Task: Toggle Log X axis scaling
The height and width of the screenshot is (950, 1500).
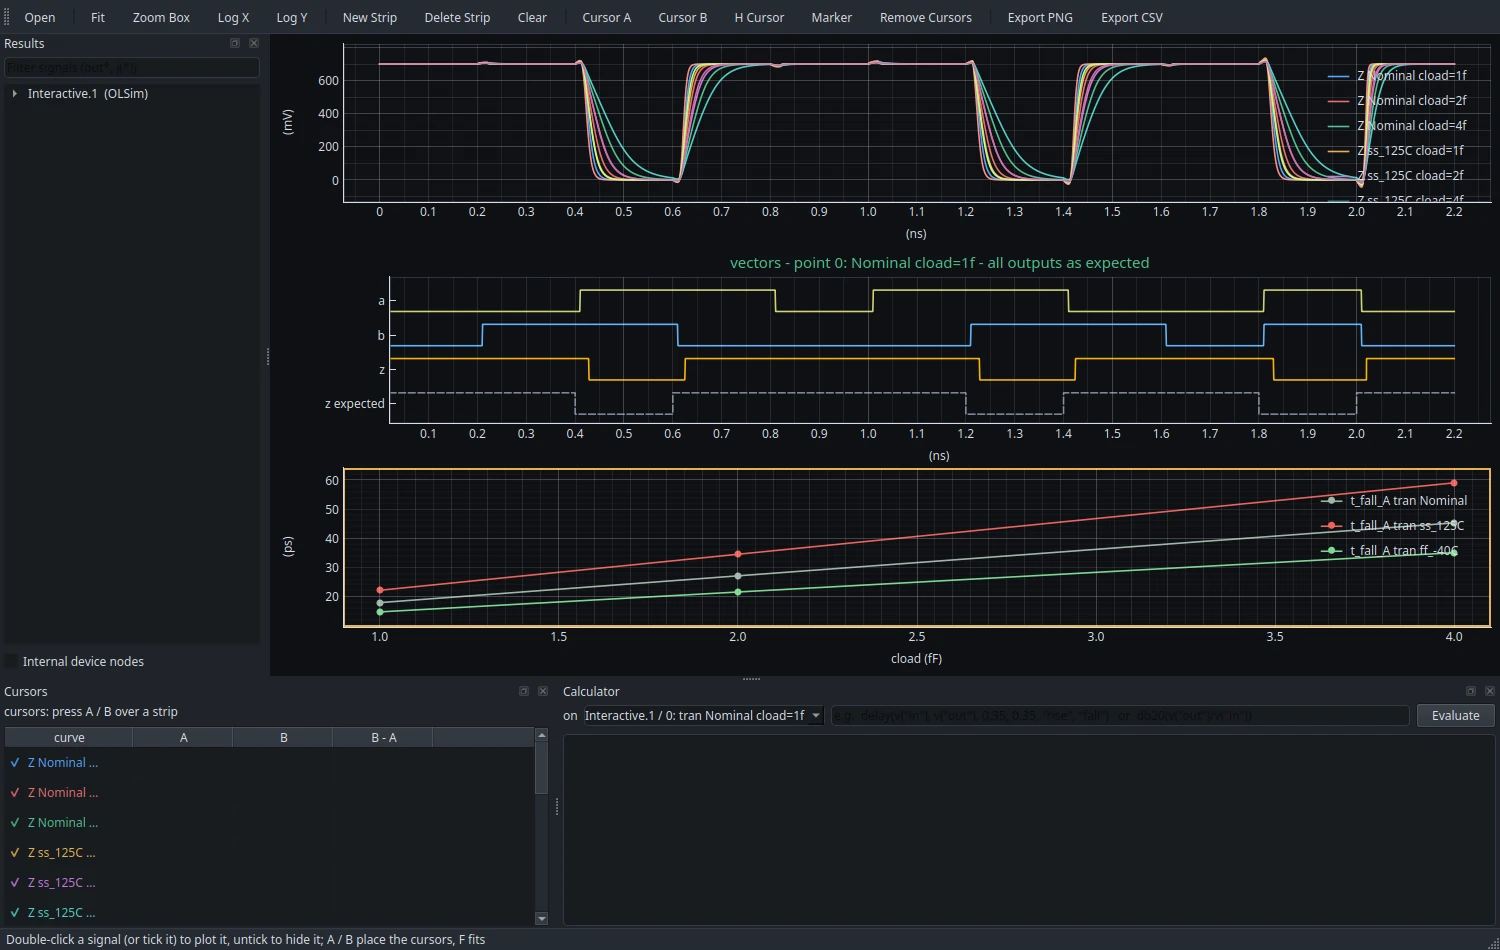Action: pyautogui.click(x=233, y=17)
